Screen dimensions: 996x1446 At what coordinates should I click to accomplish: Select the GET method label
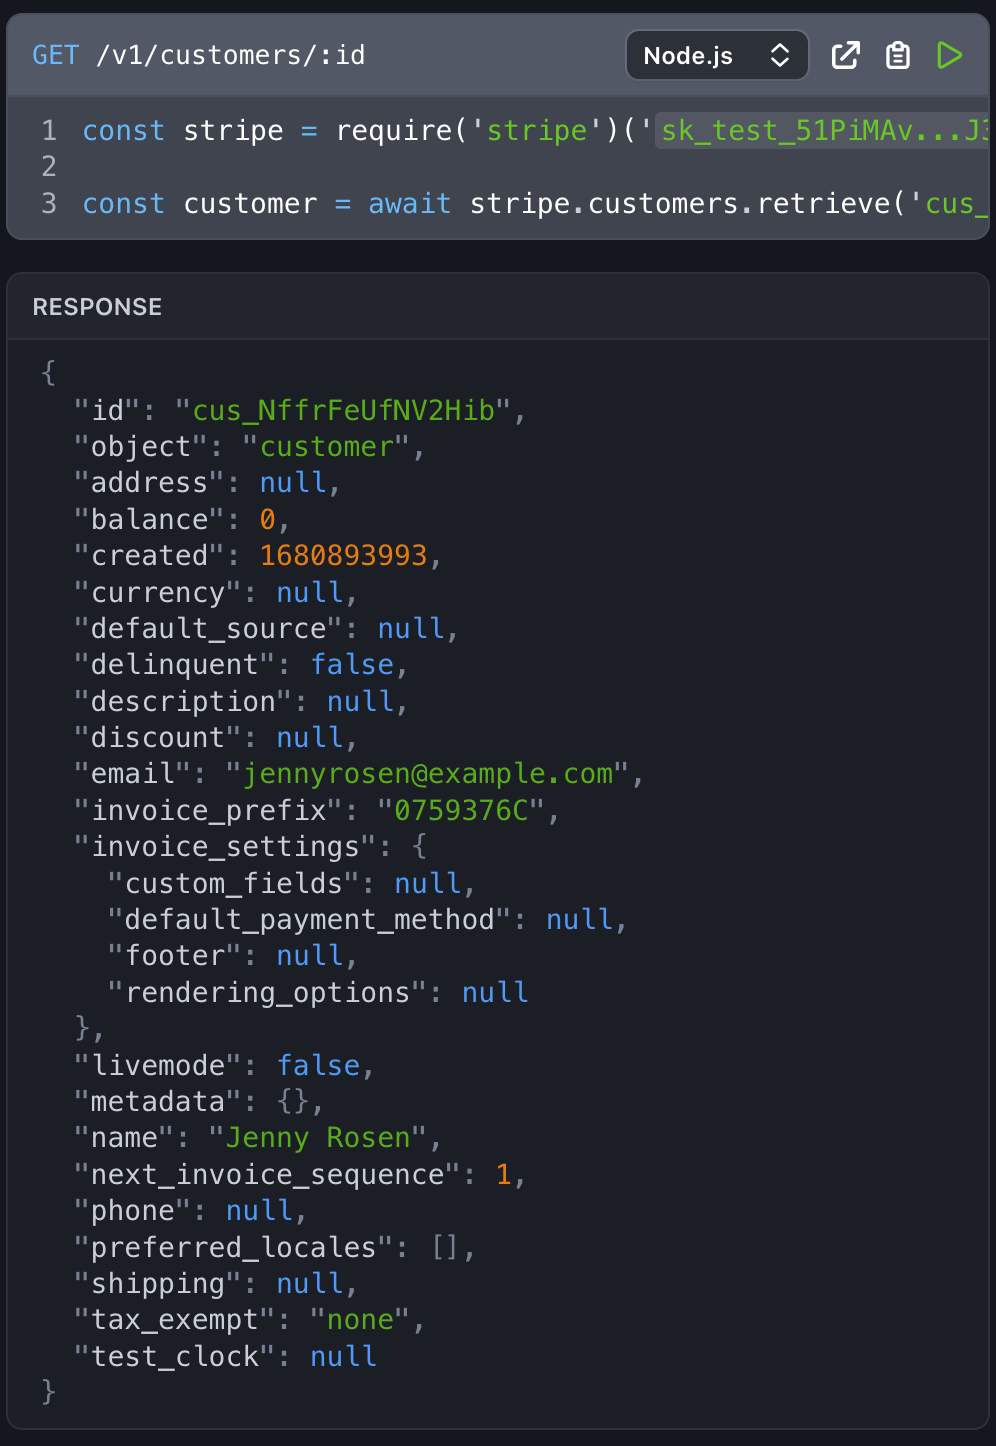[x=55, y=56]
